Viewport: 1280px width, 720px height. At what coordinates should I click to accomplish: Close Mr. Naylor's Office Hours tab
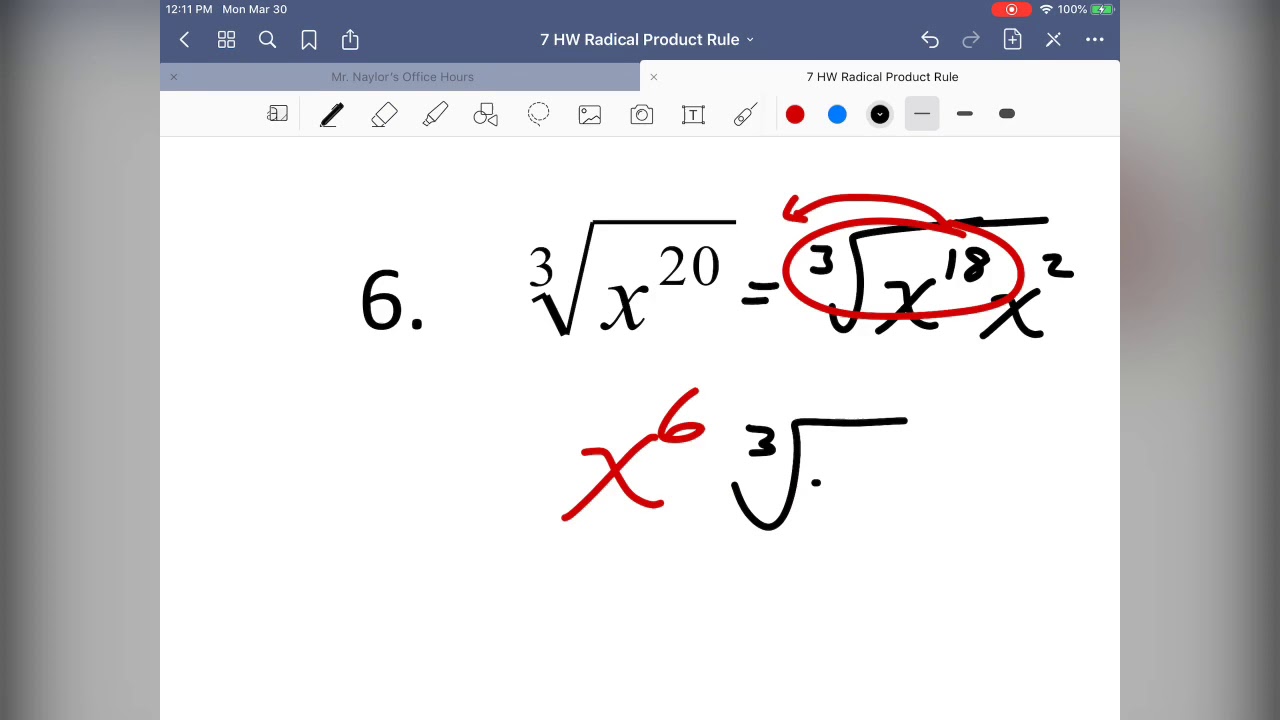pyautogui.click(x=173, y=77)
